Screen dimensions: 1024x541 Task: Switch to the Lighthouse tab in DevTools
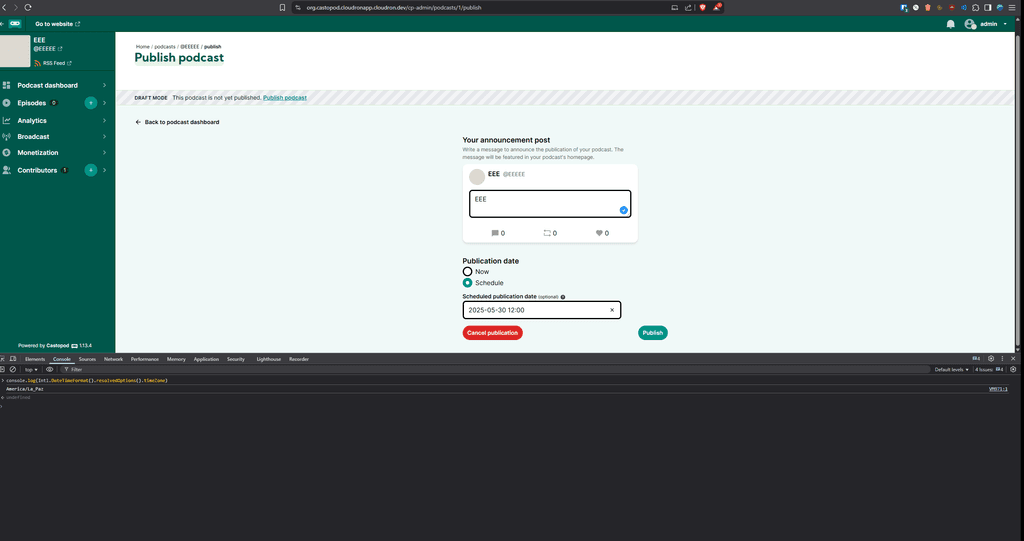click(x=268, y=359)
